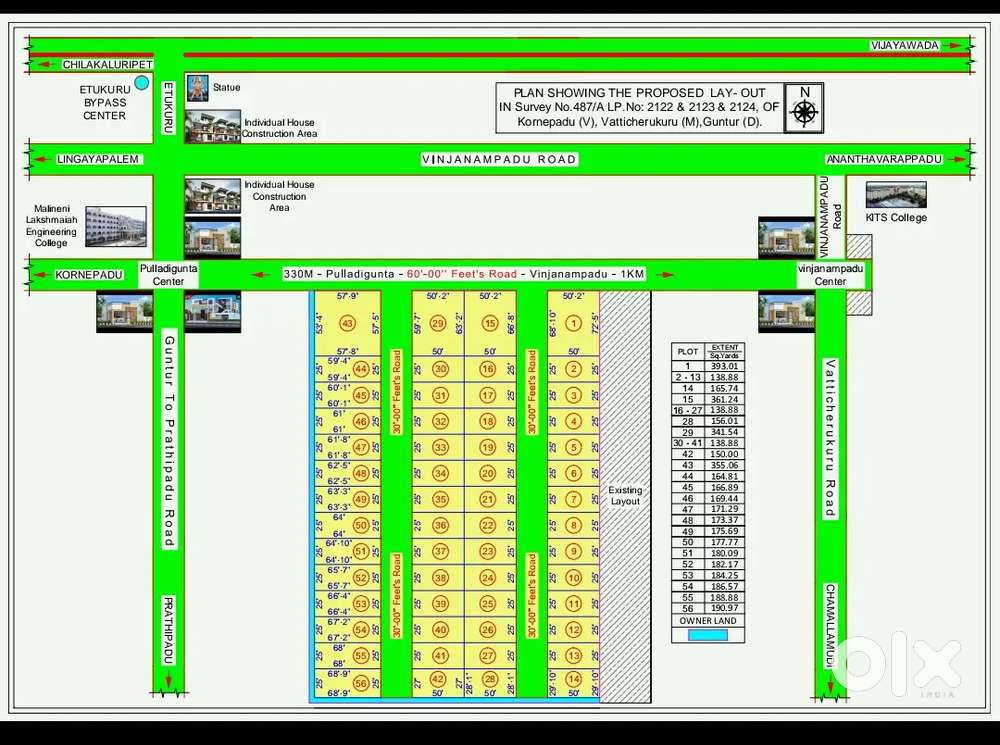Click the plan title box text

point(639,108)
